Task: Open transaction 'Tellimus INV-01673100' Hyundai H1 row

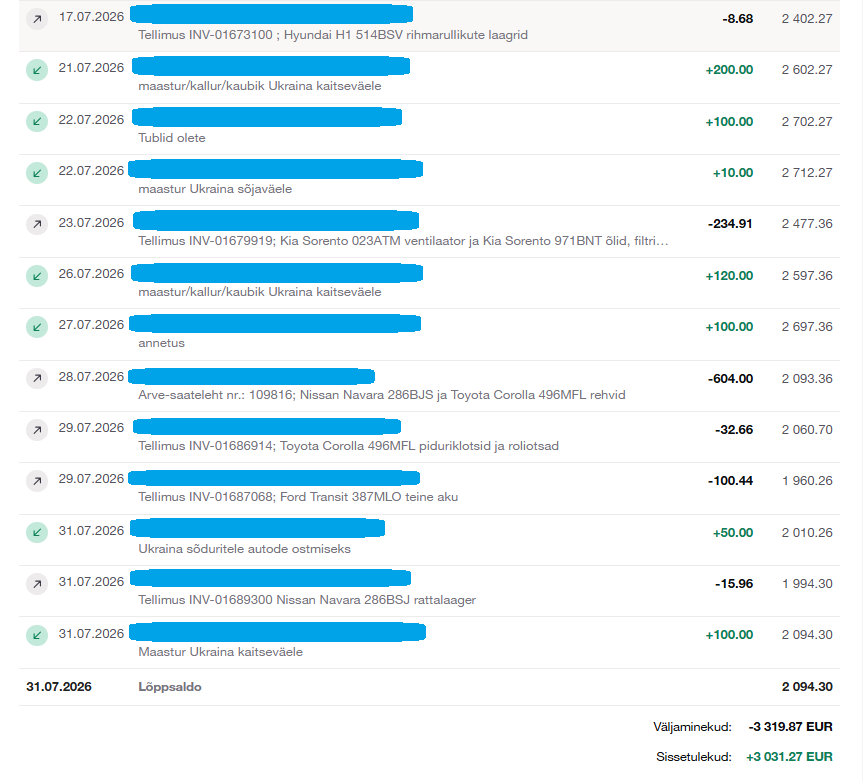Action: pos(429,26)
